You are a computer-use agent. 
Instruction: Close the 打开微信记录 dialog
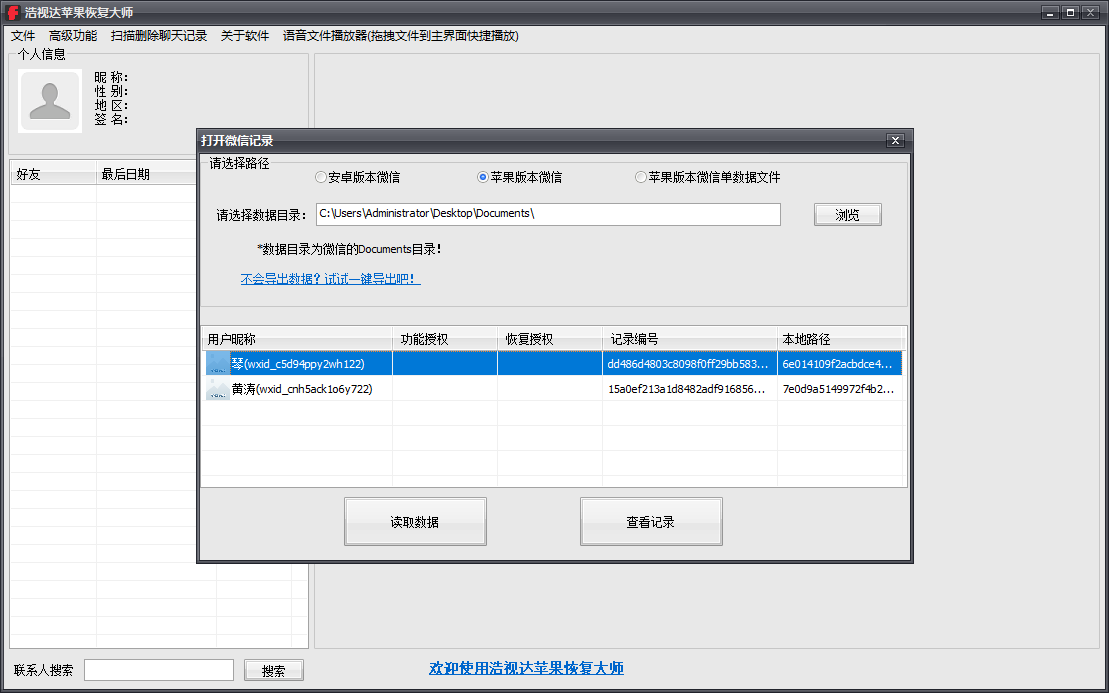[895, 141]
